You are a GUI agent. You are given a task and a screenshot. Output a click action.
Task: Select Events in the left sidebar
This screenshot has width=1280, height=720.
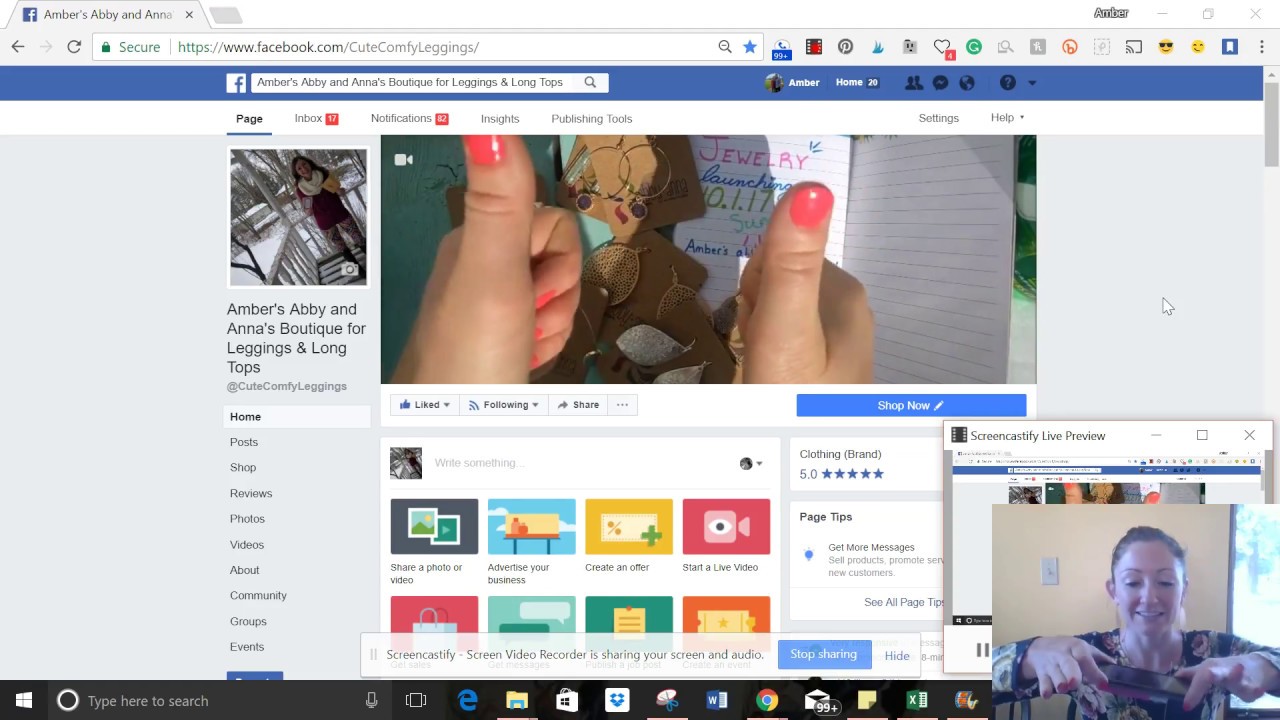click(247, 646)
